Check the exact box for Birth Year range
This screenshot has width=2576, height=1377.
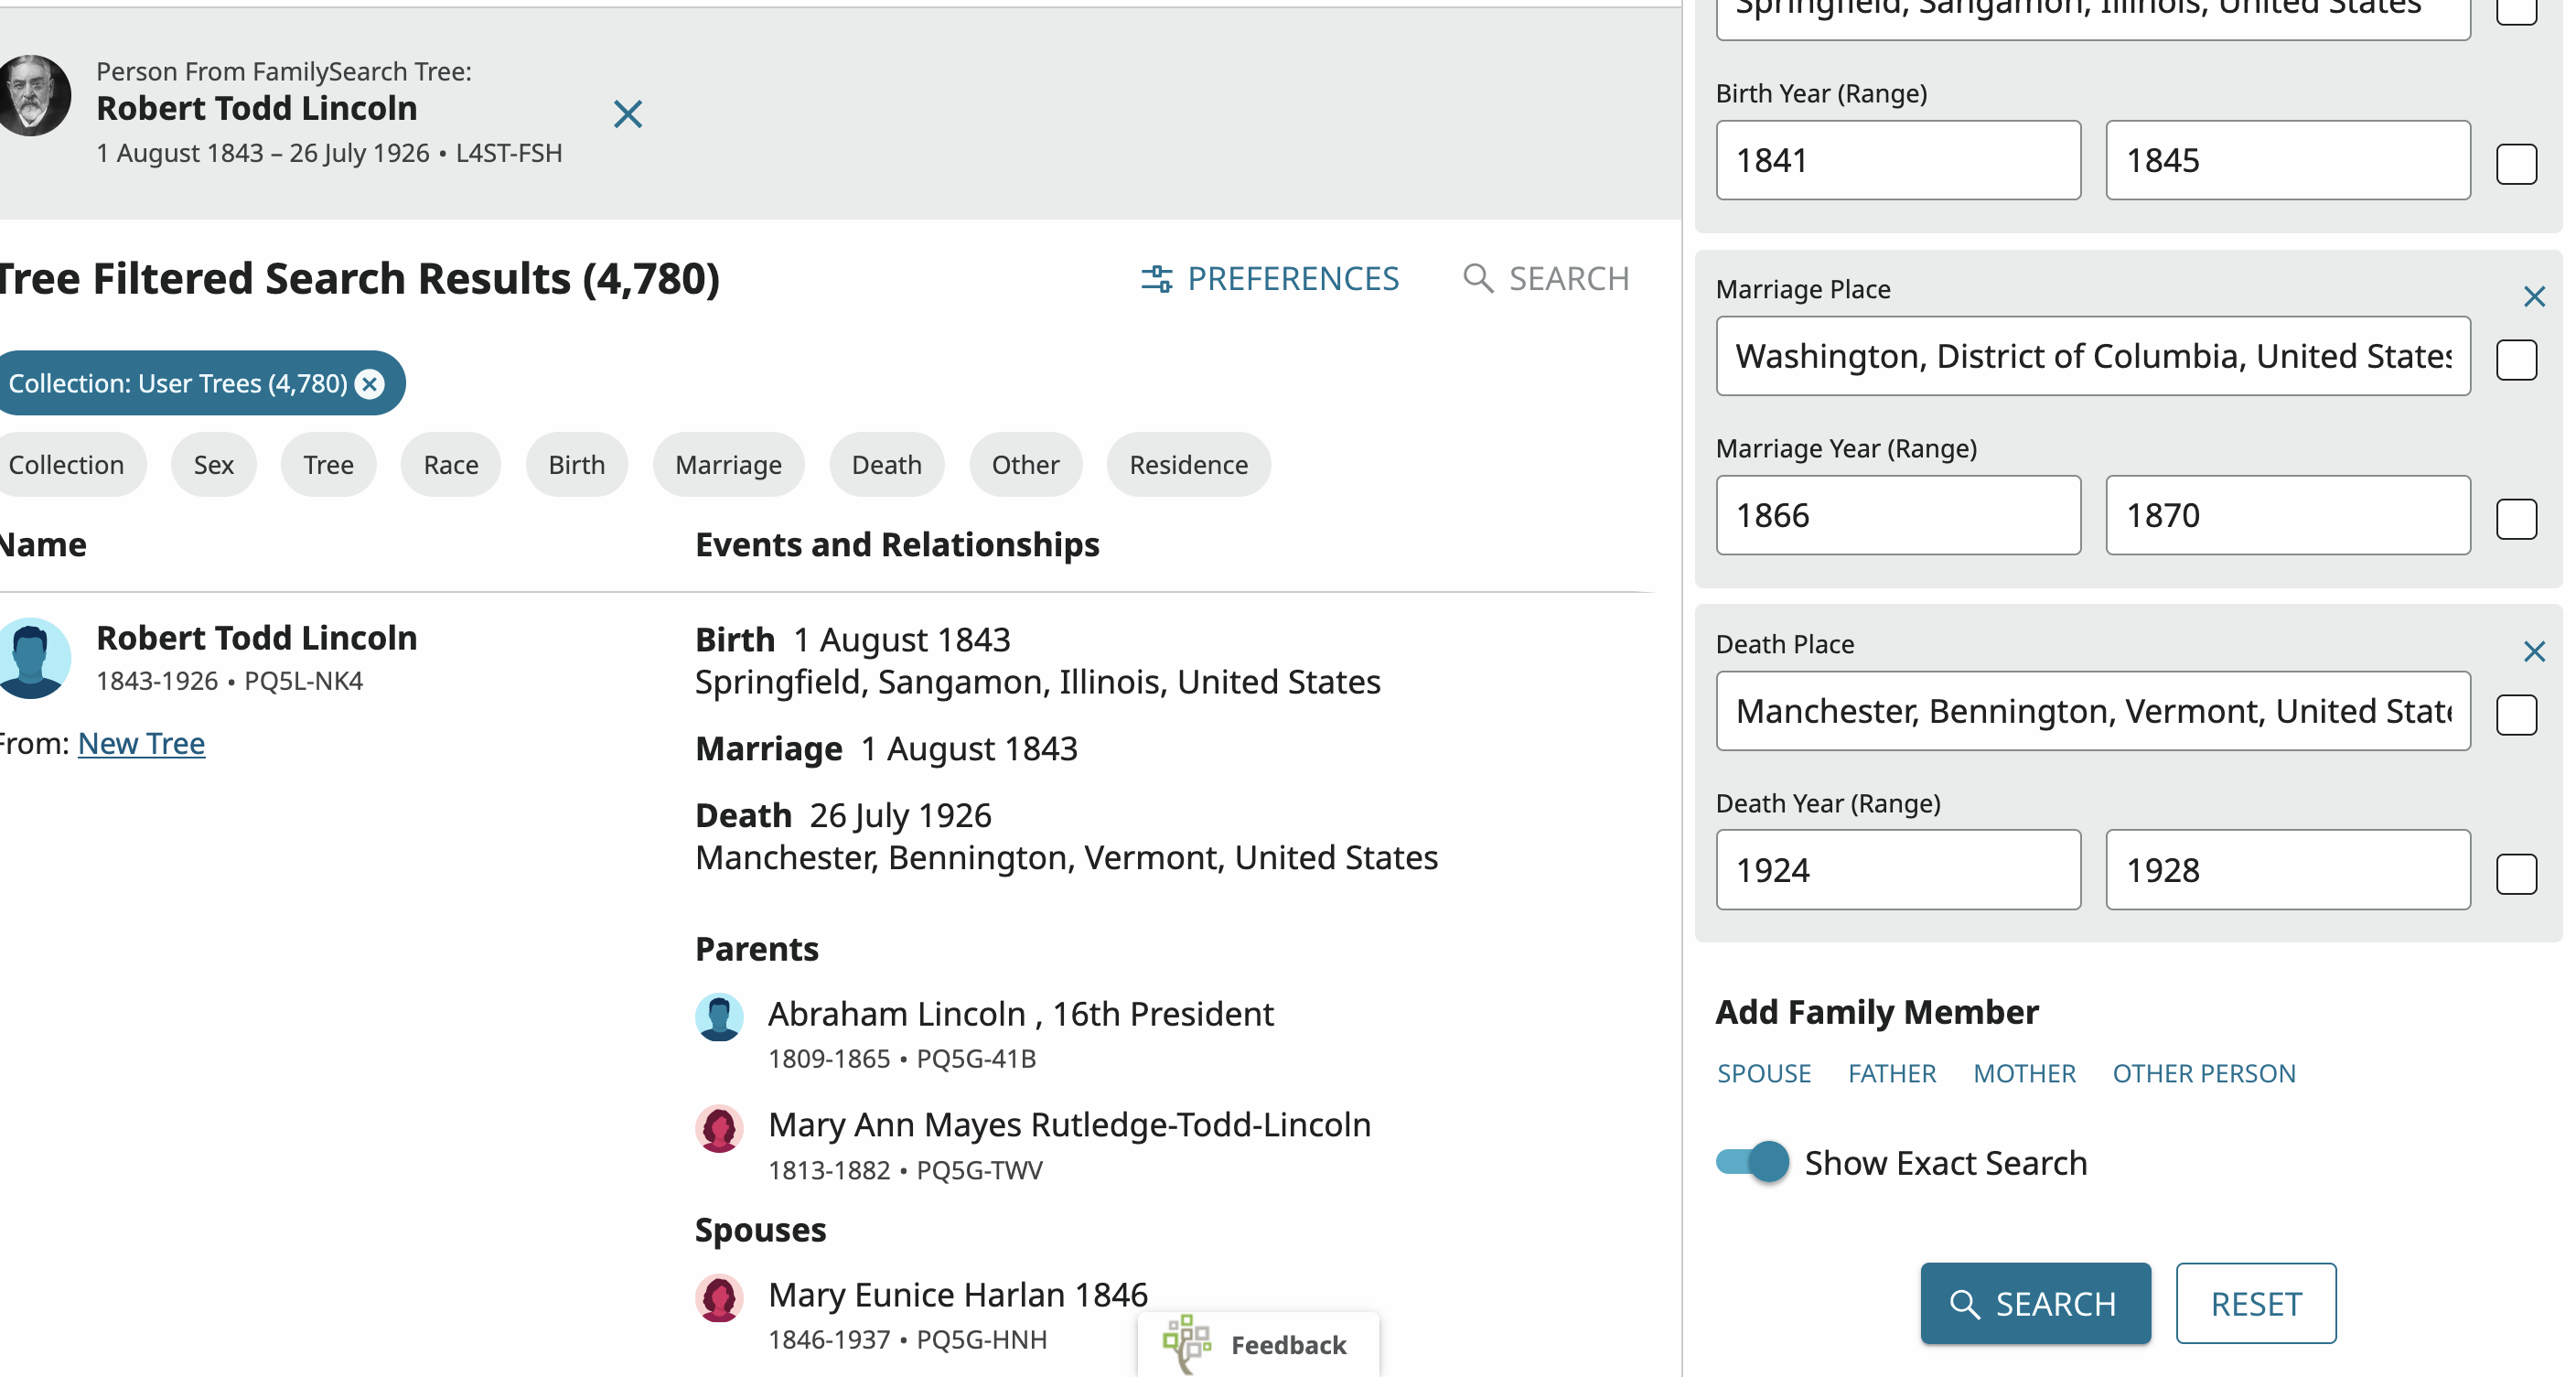coord(2516,164)
